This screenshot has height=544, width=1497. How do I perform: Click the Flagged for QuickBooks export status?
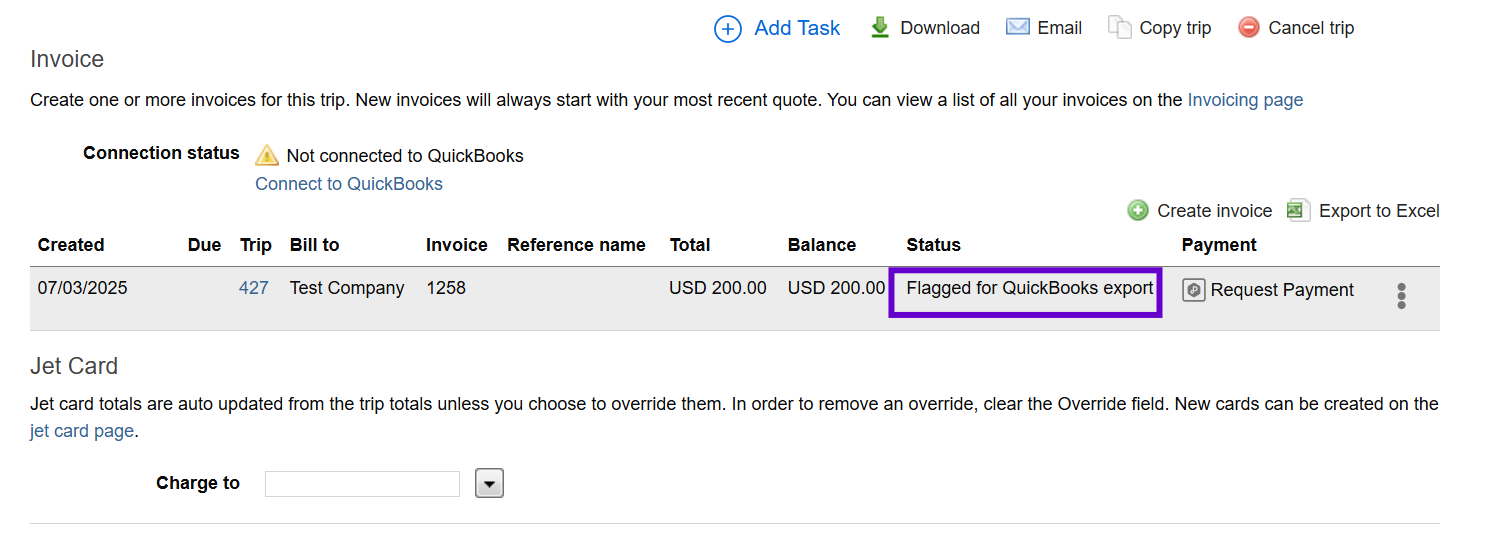(1030, 288)
